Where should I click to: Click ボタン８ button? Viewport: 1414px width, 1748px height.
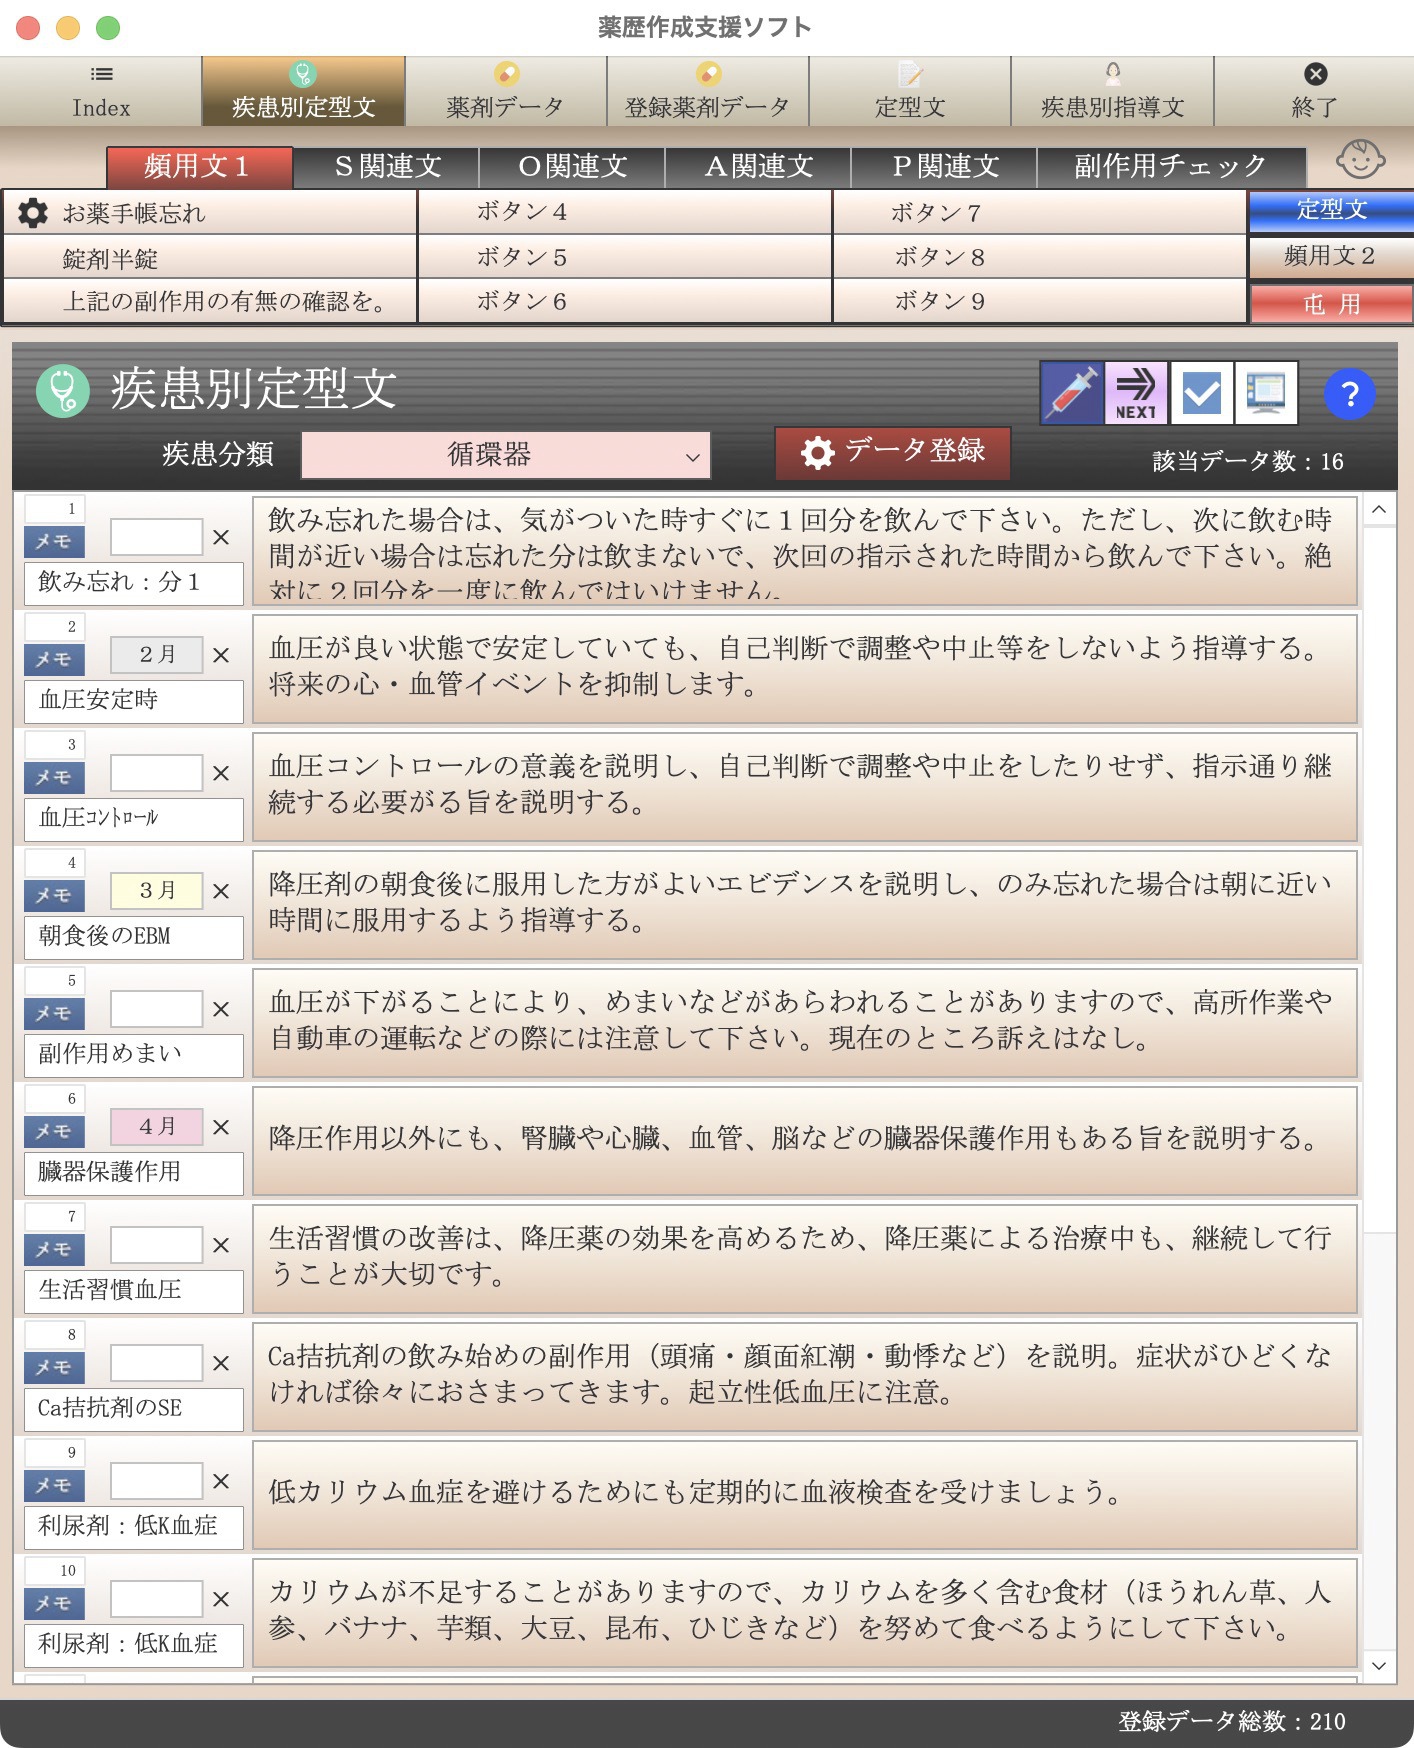[1040, 257]
